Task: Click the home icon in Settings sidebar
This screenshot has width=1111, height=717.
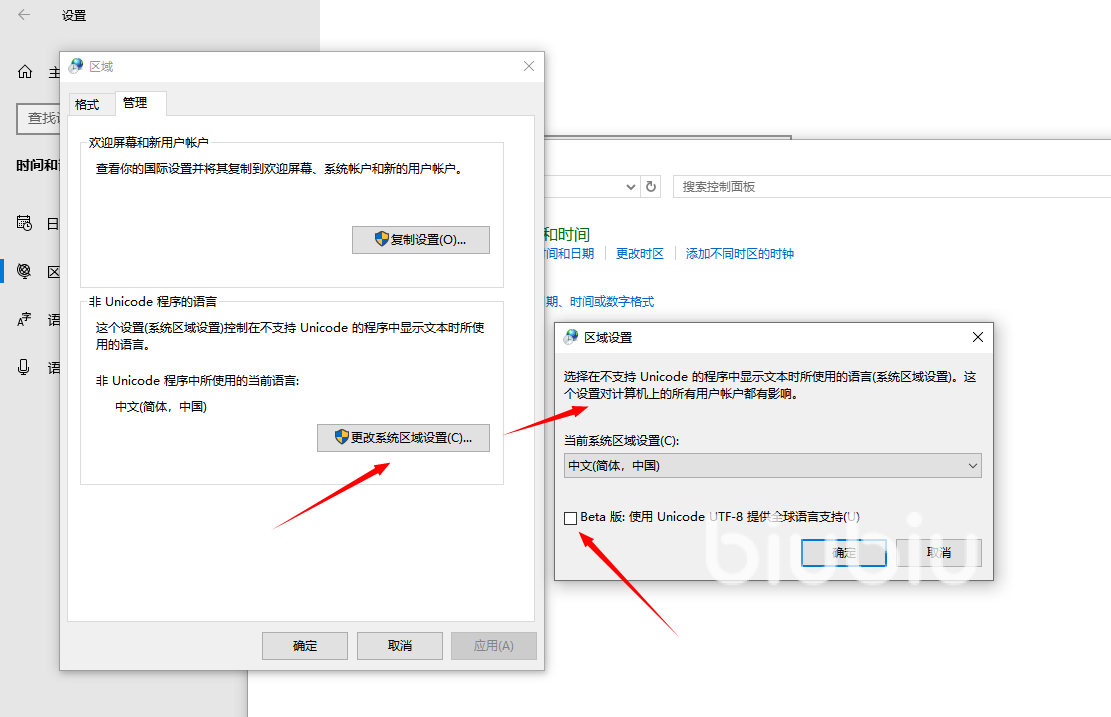Action: [x=25, y=72]
